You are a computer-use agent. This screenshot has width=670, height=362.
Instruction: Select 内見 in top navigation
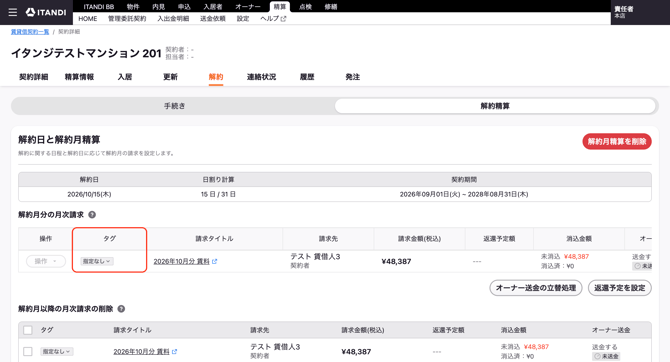pyautogui.click(x=159, y=7)
